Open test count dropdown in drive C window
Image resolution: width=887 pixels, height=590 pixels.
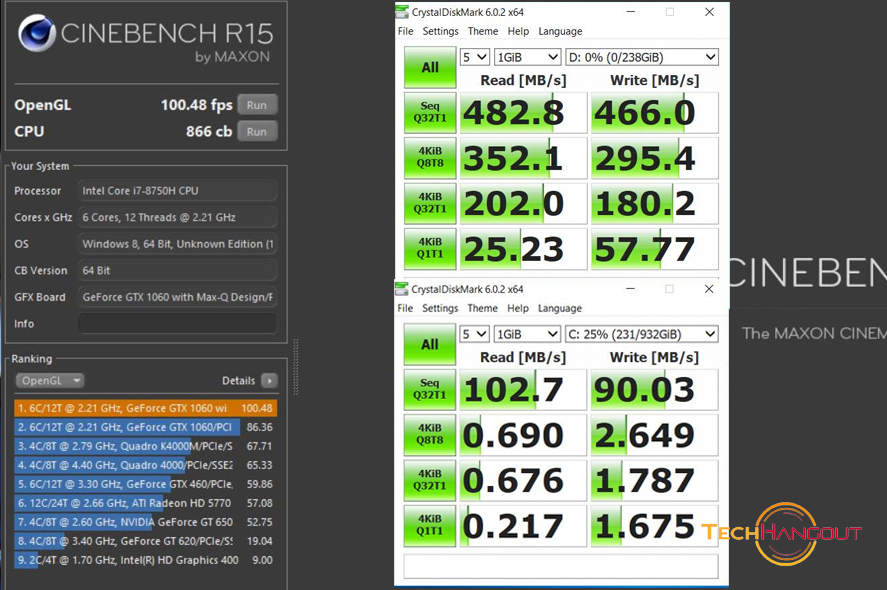(x=475, y=334)
